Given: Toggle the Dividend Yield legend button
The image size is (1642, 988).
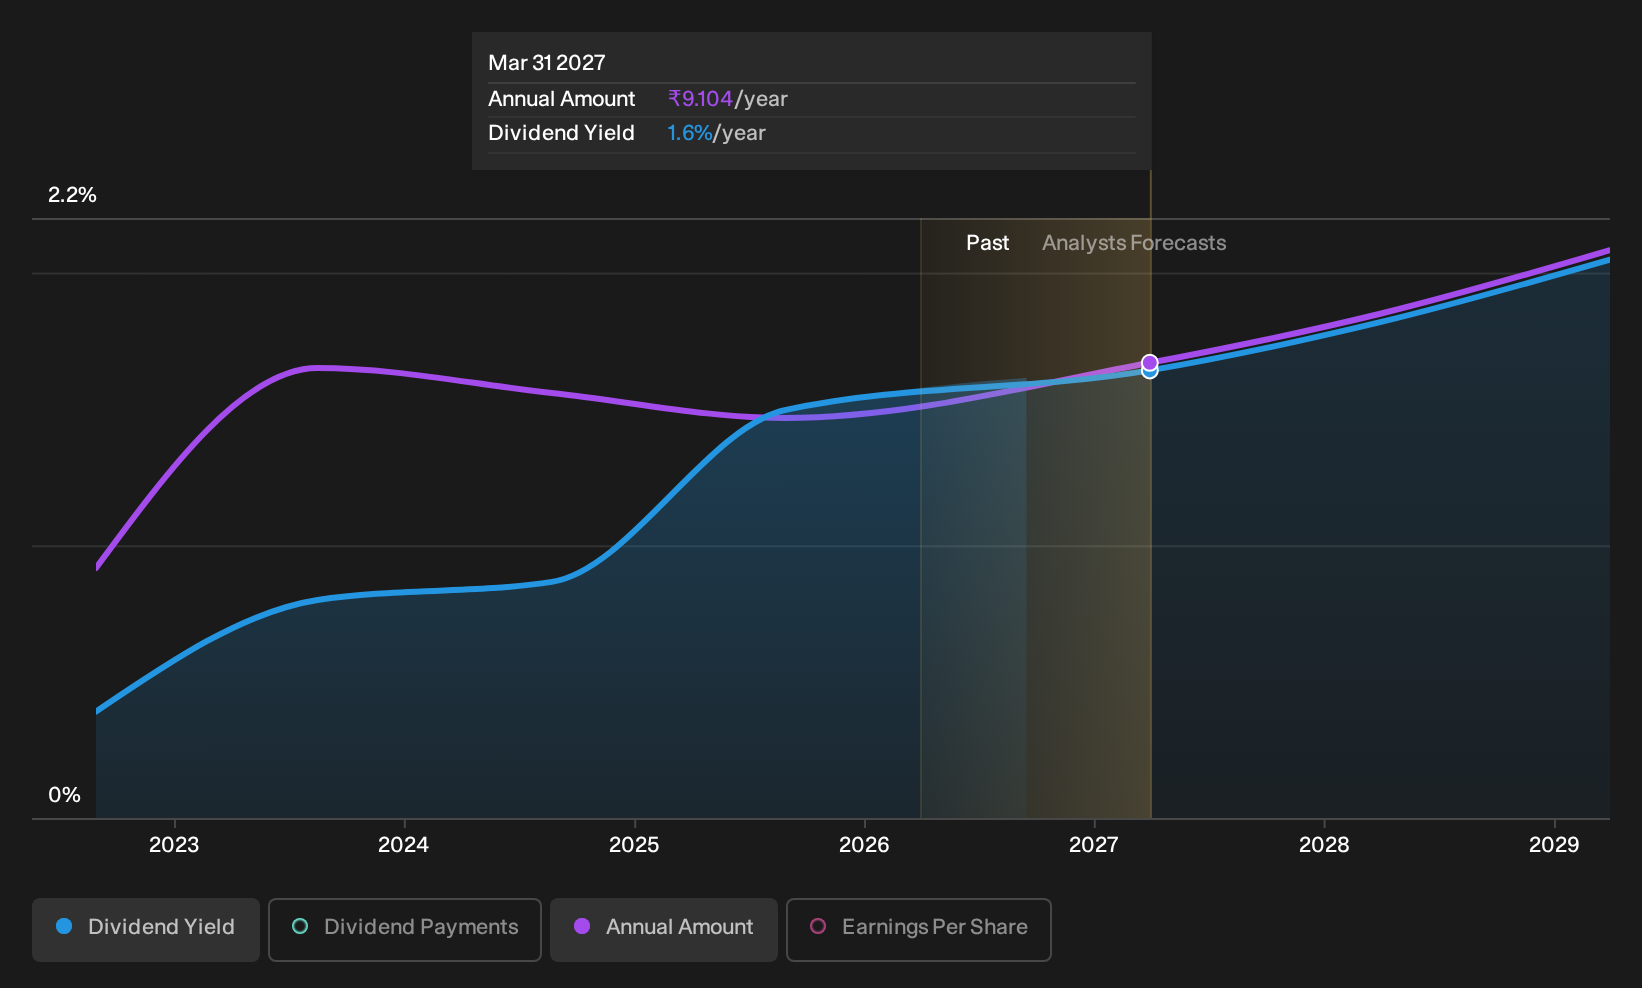Looking at the screenshot, I should [x=146, y=929].
